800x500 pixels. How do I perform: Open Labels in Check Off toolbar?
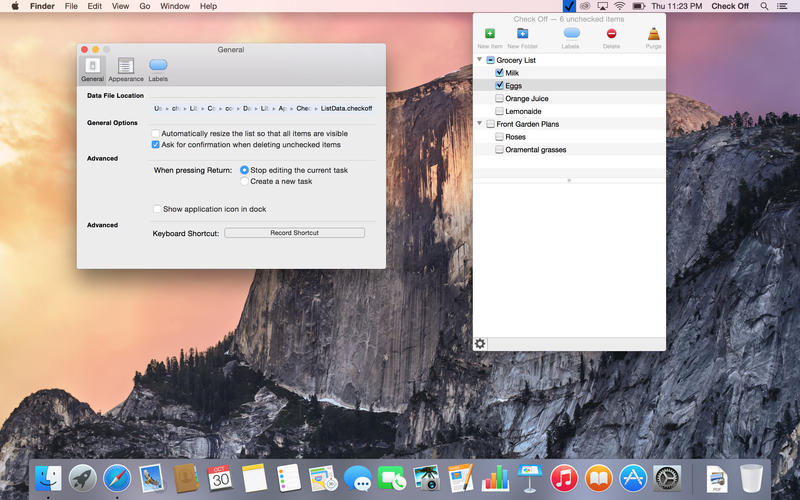(x=571, y=34)
